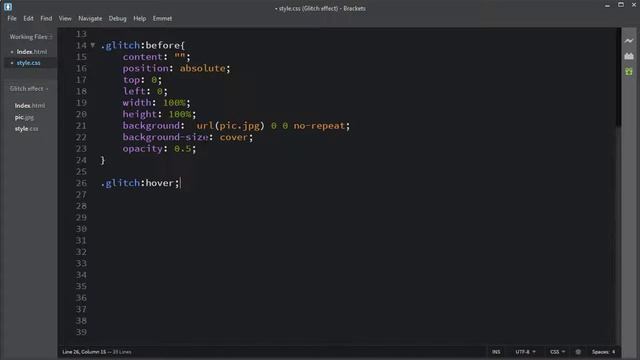The width and height of the screenshot is (640, 360).
Task: Open the Glitch effect project dropdown
Action: [29, 89]
